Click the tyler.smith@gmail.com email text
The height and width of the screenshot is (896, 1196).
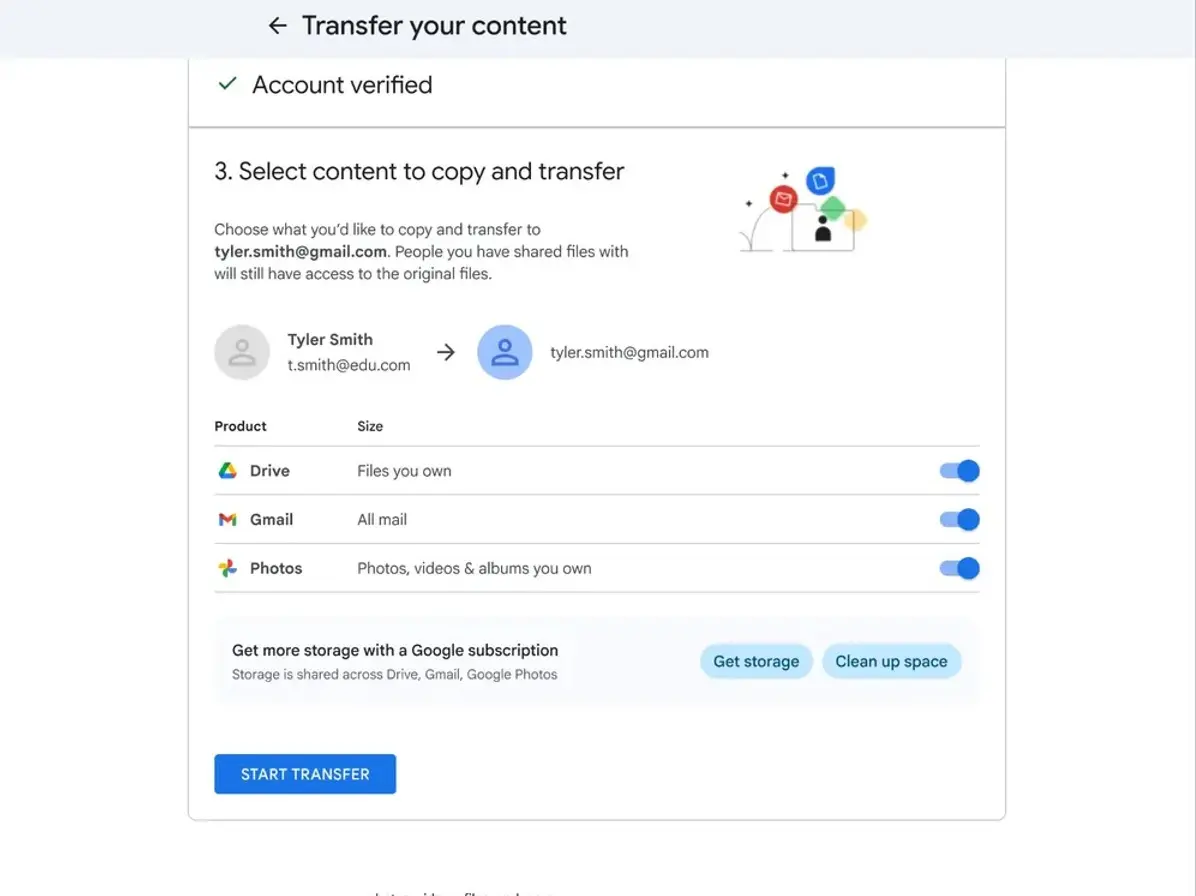click(628, 352)
